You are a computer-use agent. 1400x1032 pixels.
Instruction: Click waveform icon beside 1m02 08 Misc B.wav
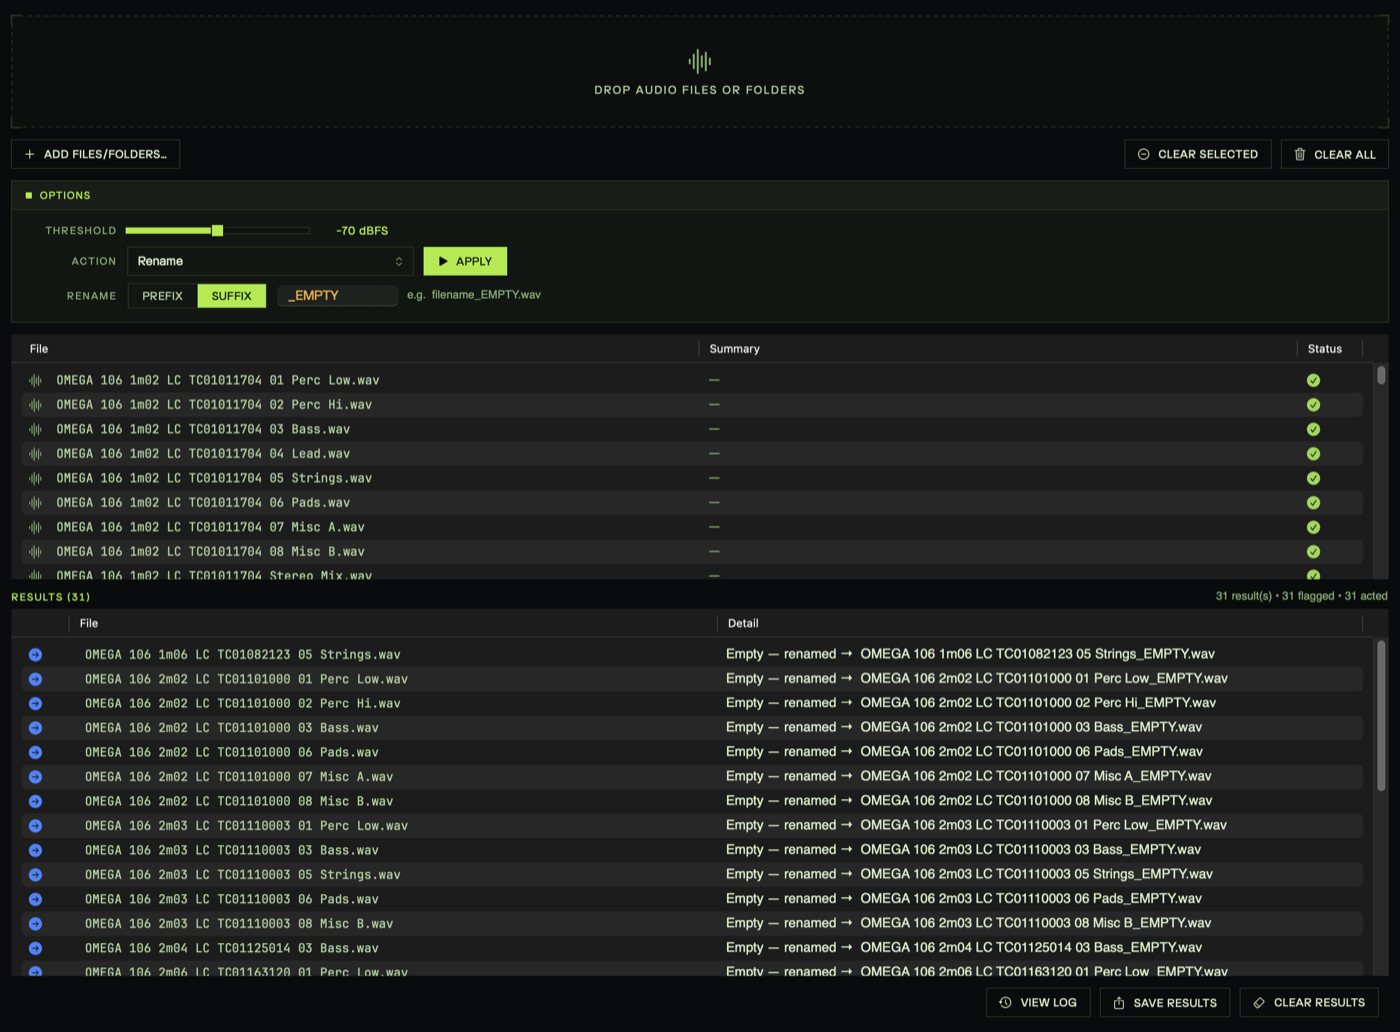coord(36,552)
